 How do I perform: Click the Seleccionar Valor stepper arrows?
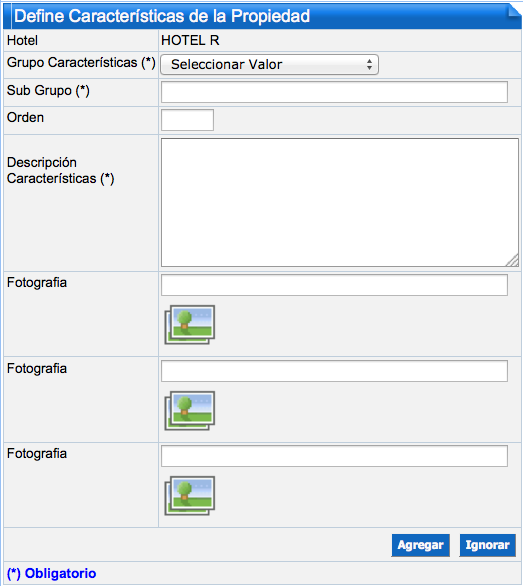(x=369, y=64)
